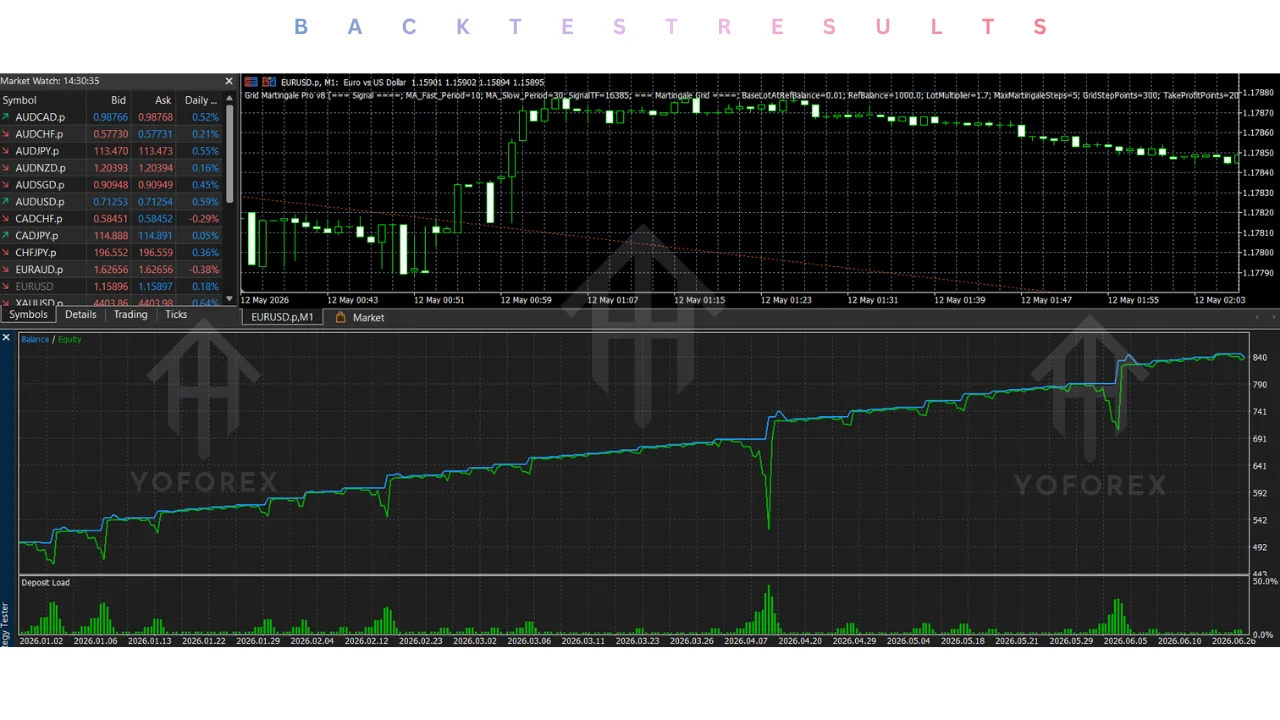Select the AUDNZD.p symbol row
The image size is (1280, 720).
112,168
